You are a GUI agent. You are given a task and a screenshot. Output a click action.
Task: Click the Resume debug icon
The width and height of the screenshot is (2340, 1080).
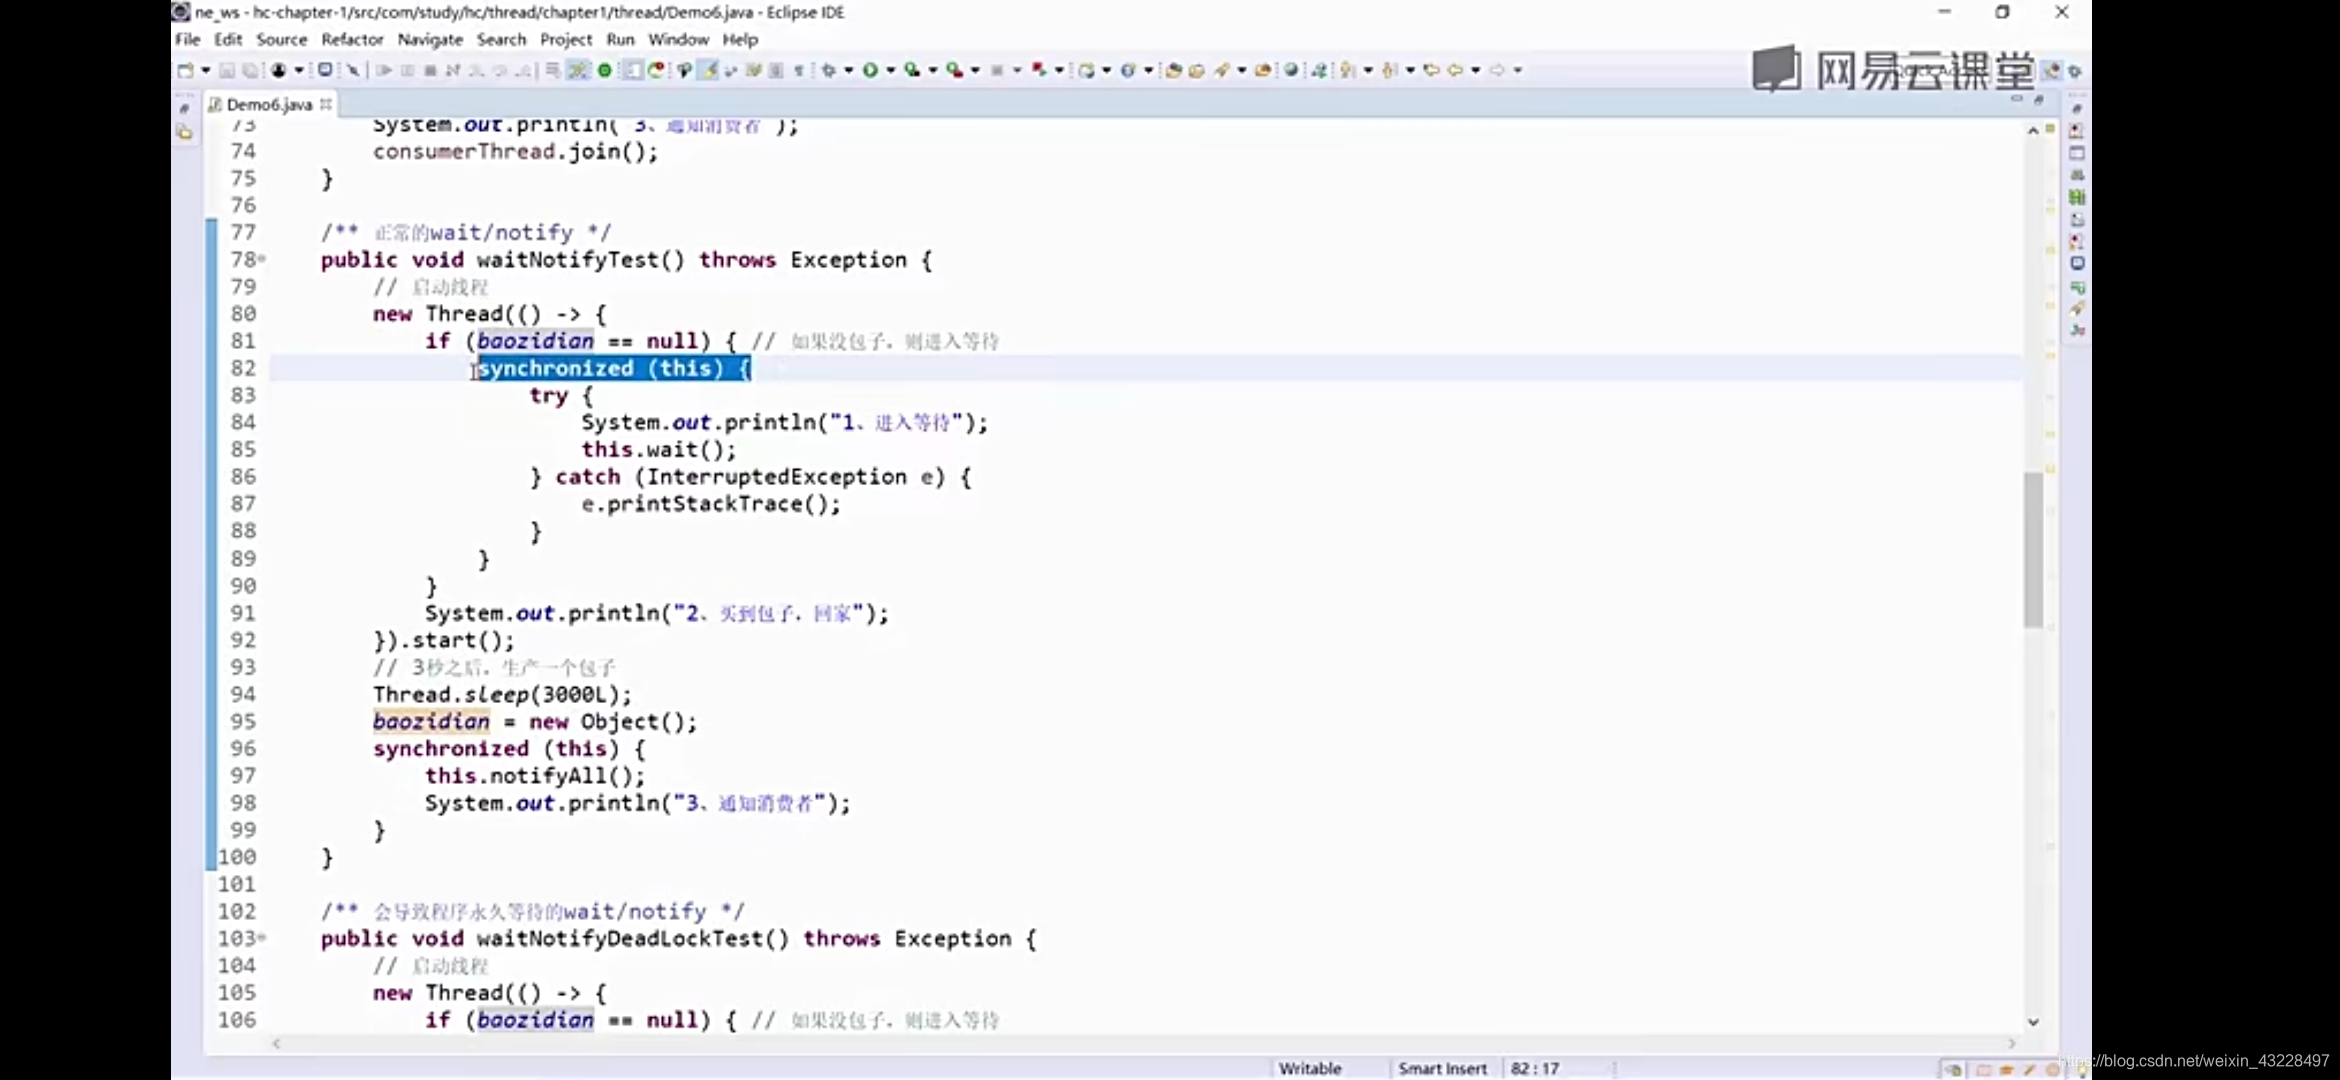click(x=384, y=70)
